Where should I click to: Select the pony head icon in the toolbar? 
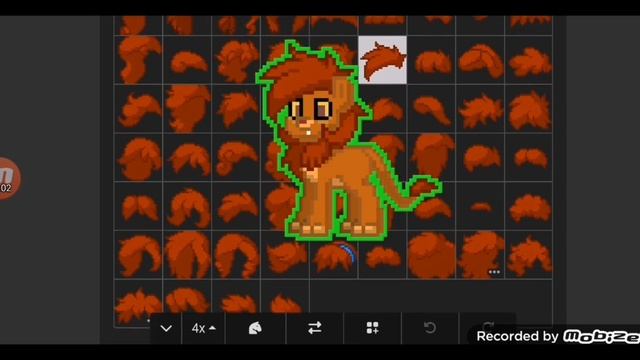255,328
